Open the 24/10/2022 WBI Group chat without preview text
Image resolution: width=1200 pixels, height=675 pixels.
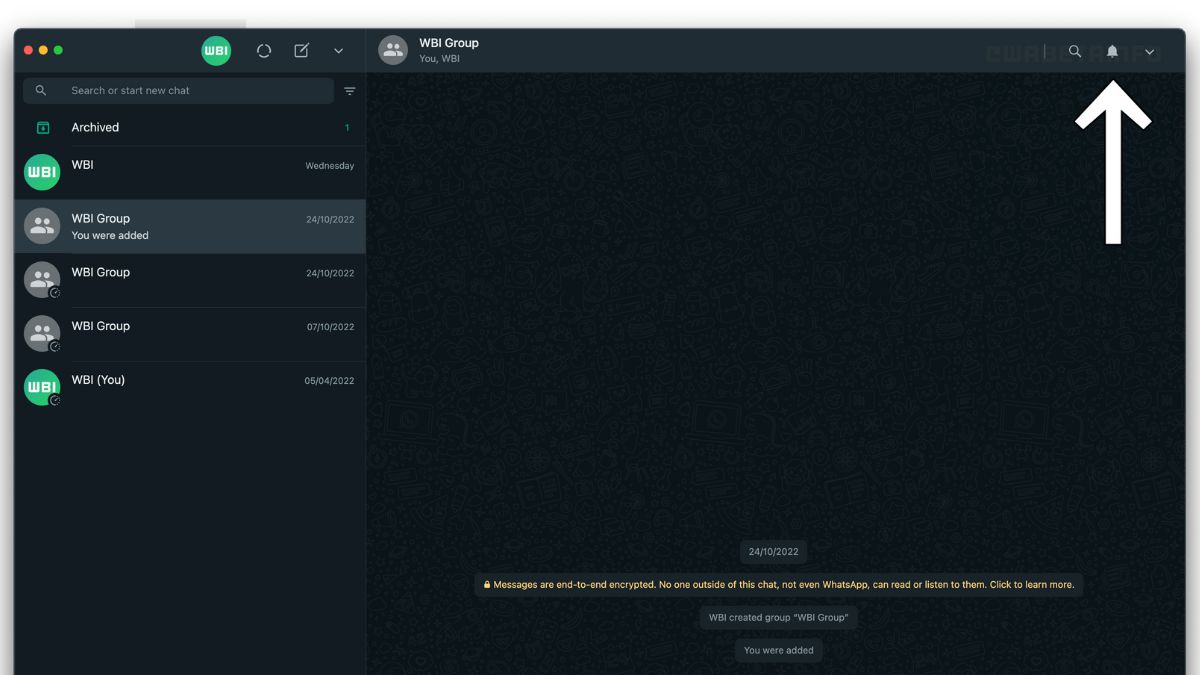point(190,280)
